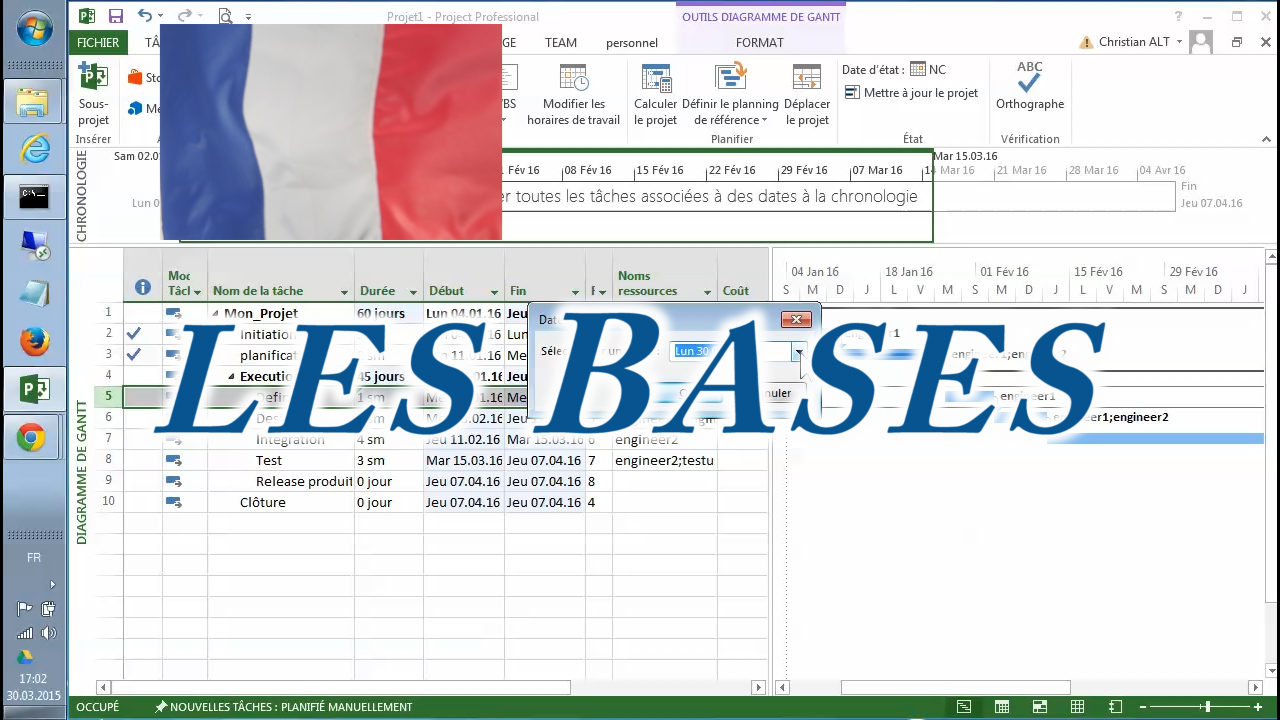The image size is (1280, 720).
Task: Toggle new tasks manually scheduled mode in status bar
Action: 283,707
